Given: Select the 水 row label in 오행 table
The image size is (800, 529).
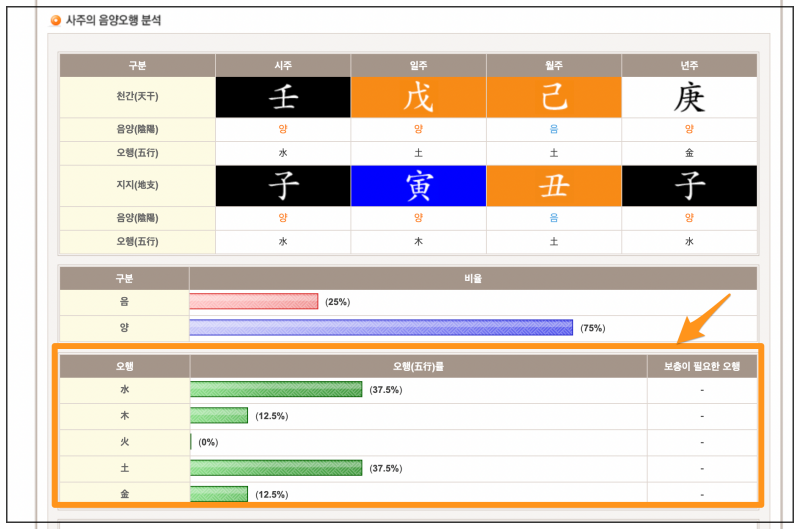Looking at the screenshot, I should [124, 390].
